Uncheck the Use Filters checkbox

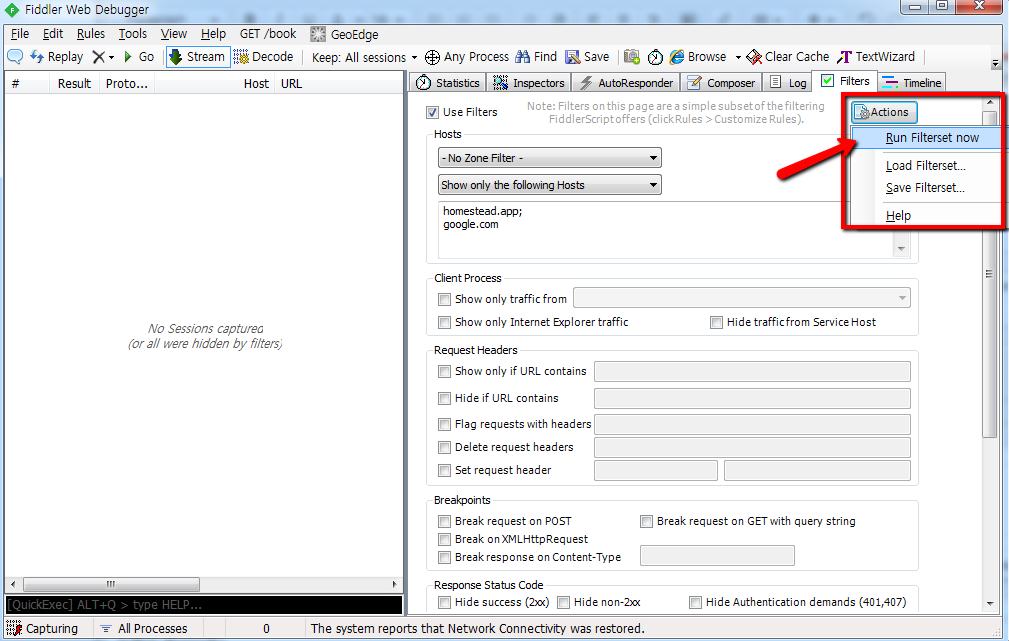click(432, 112)
